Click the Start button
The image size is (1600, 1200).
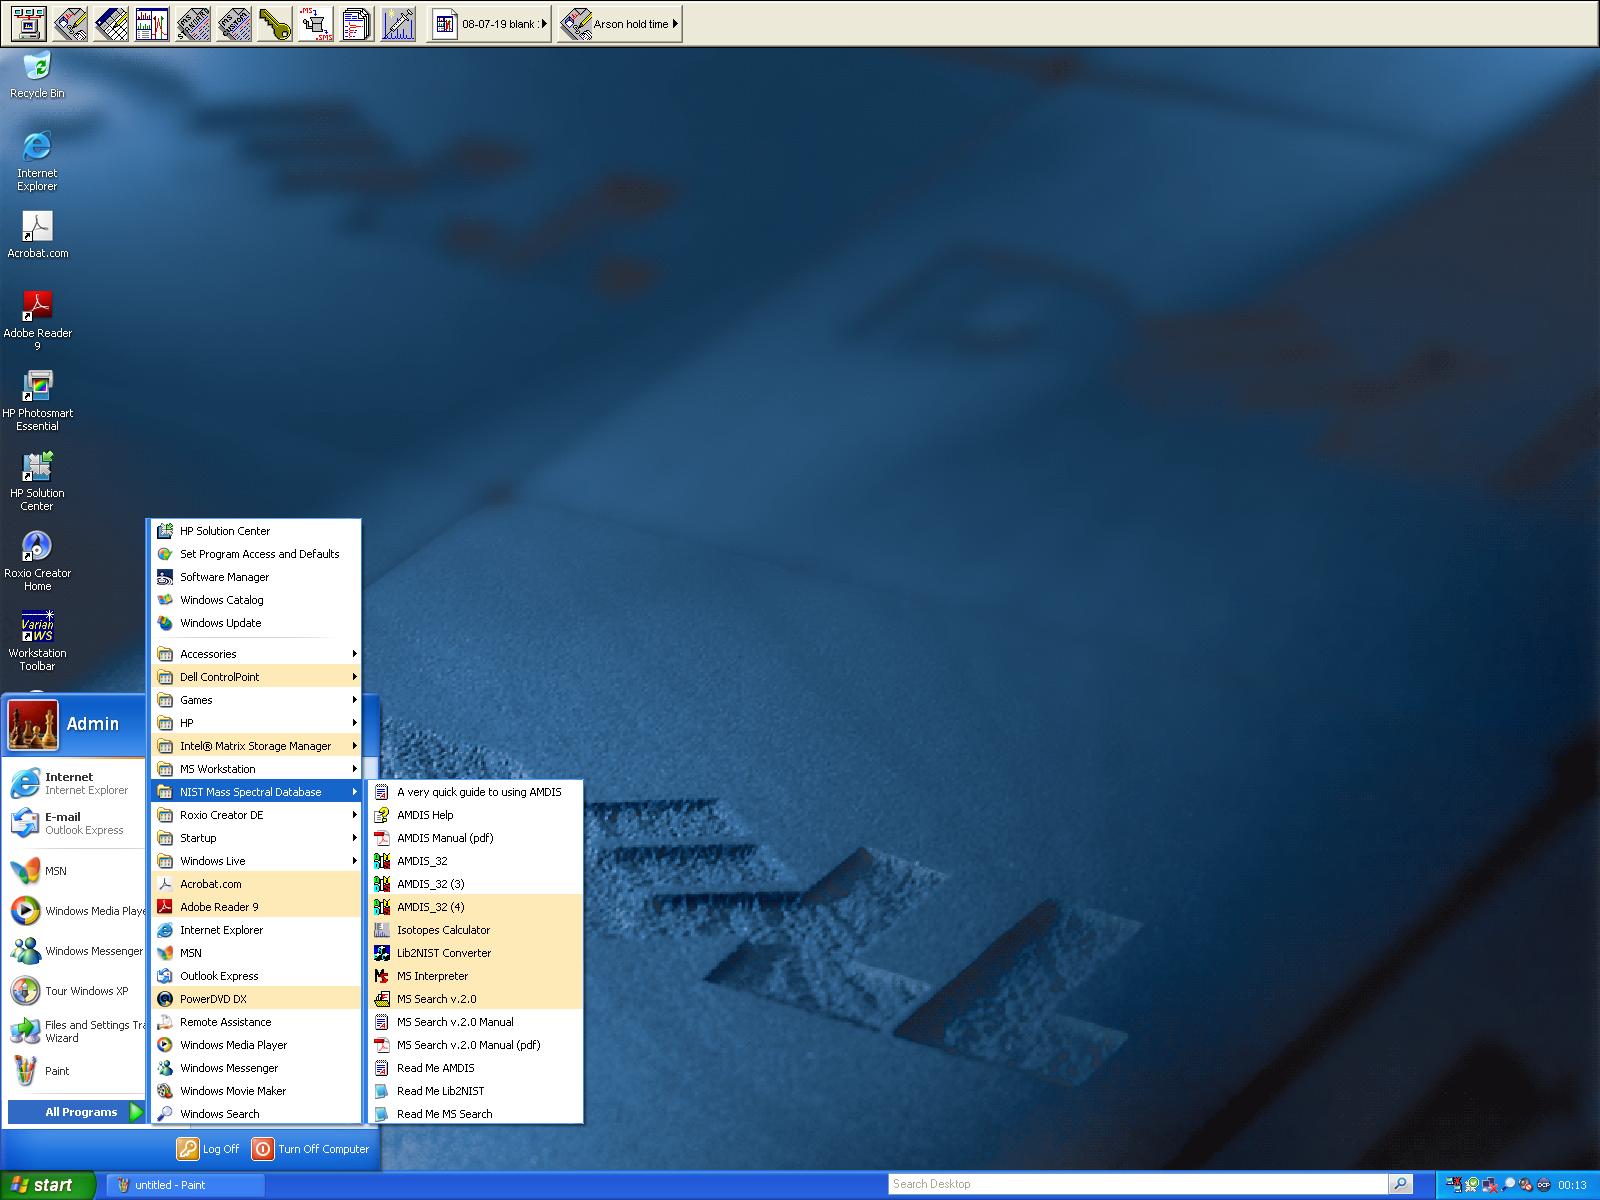(x=47, y=1185)
